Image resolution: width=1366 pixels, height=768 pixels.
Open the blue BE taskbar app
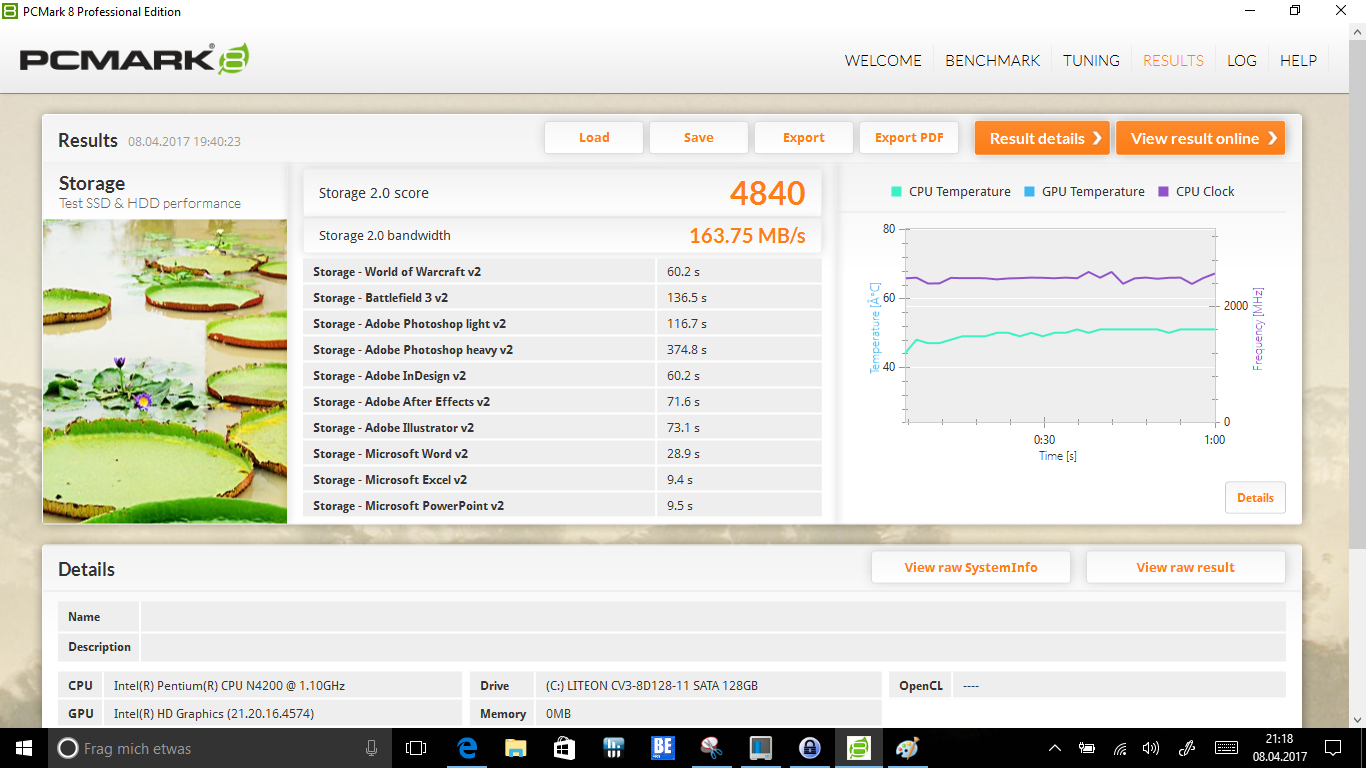663,747
